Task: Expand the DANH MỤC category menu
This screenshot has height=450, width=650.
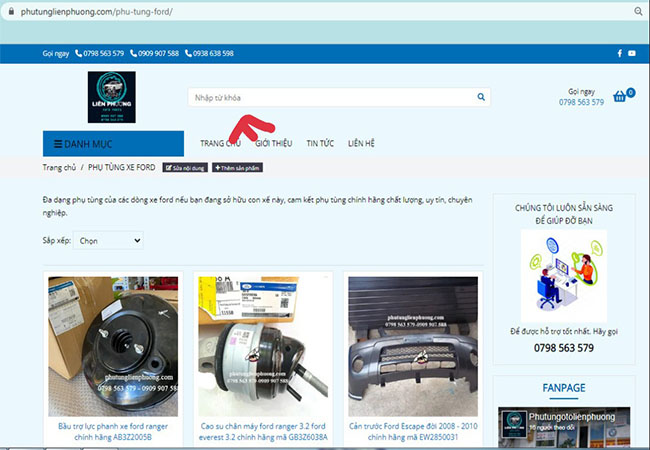Action: [113, 143]
